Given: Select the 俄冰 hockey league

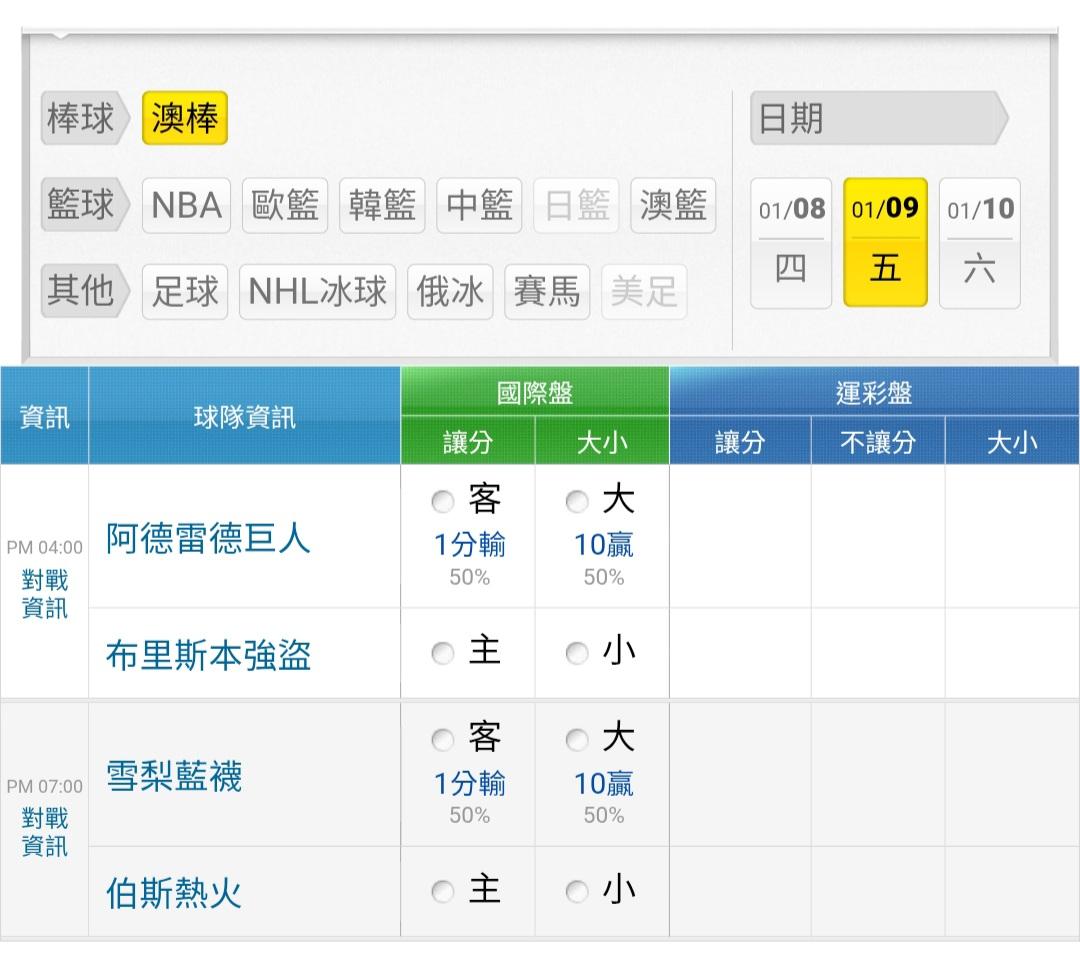Looking at the screenshot, I should point(450,292).
